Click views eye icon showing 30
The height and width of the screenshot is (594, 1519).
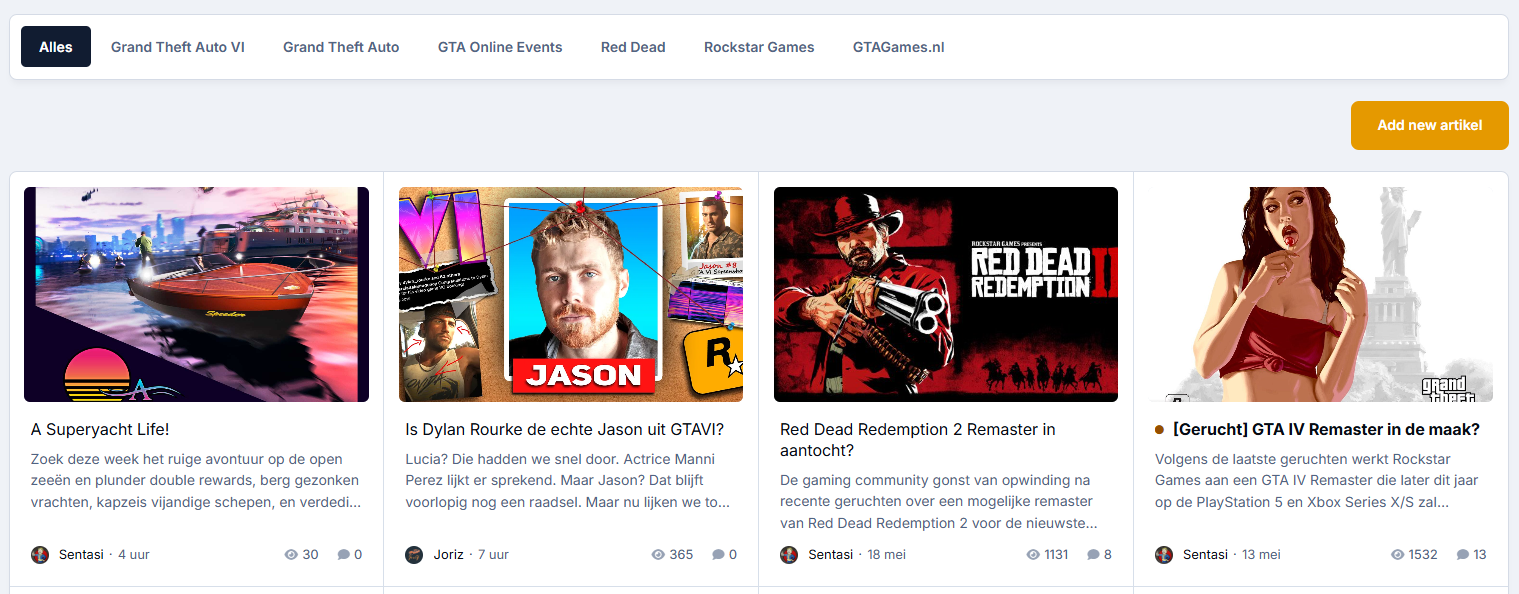(x=291, y=554)
